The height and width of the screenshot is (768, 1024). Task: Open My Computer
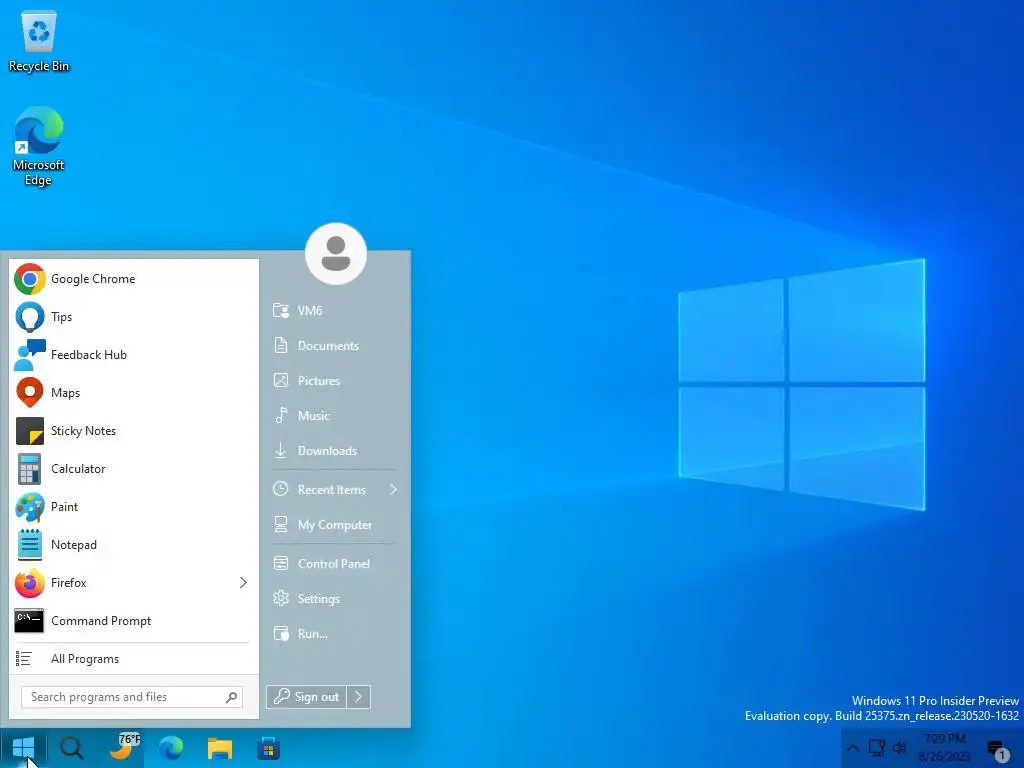click(x=334, y=524)
